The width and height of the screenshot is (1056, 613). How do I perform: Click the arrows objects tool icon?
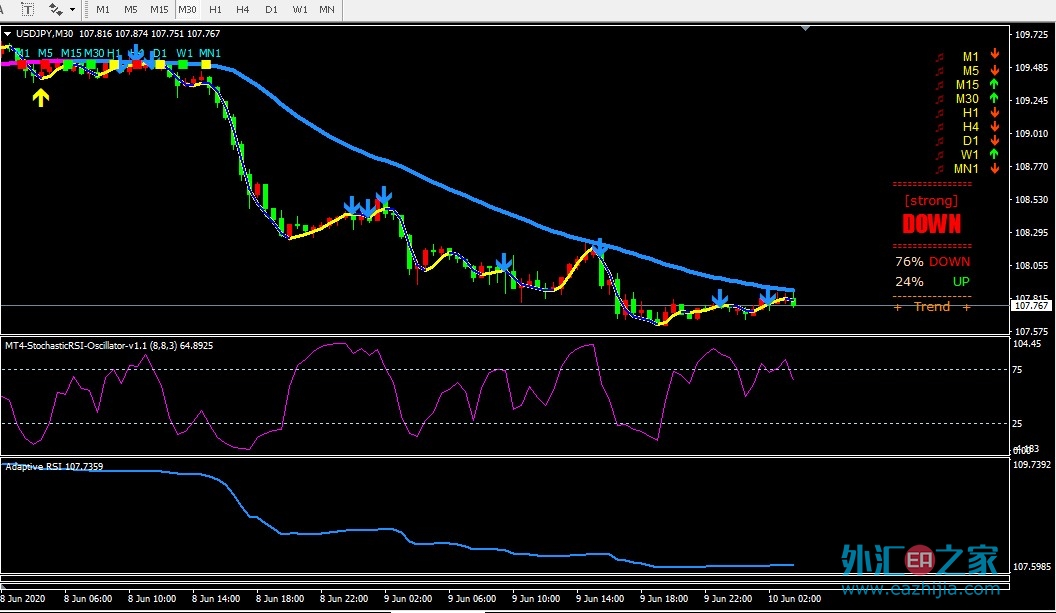[x=55, y=9]
